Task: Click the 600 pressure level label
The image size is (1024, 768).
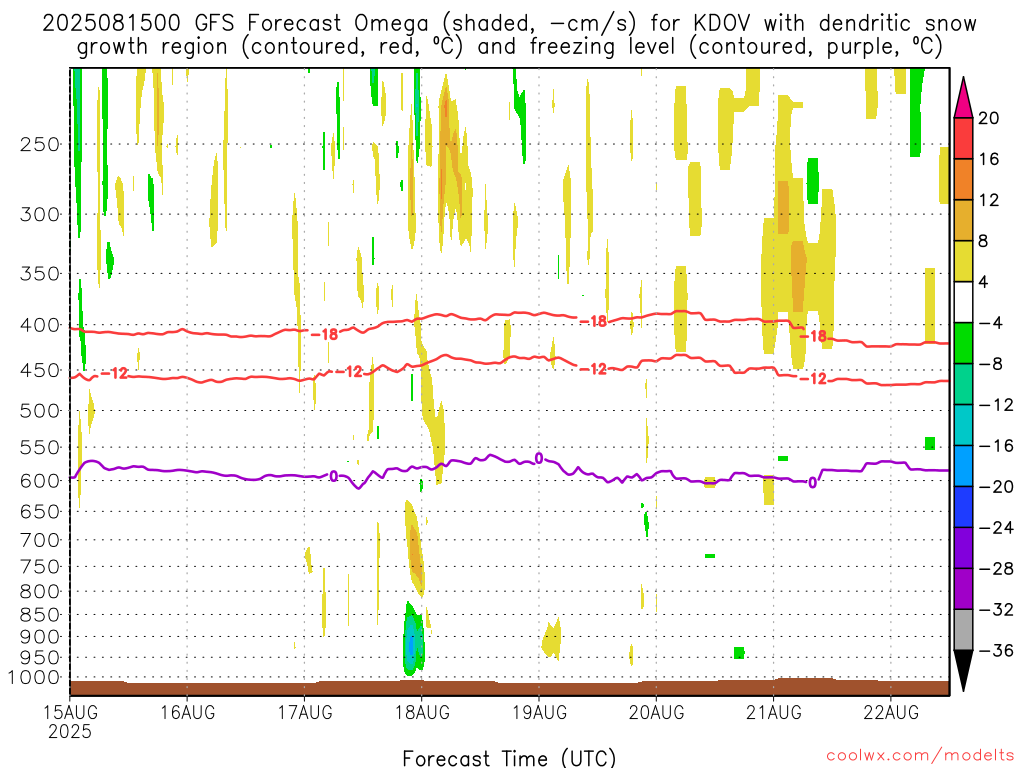Action: pyautogui.click(x=40, y=481)
